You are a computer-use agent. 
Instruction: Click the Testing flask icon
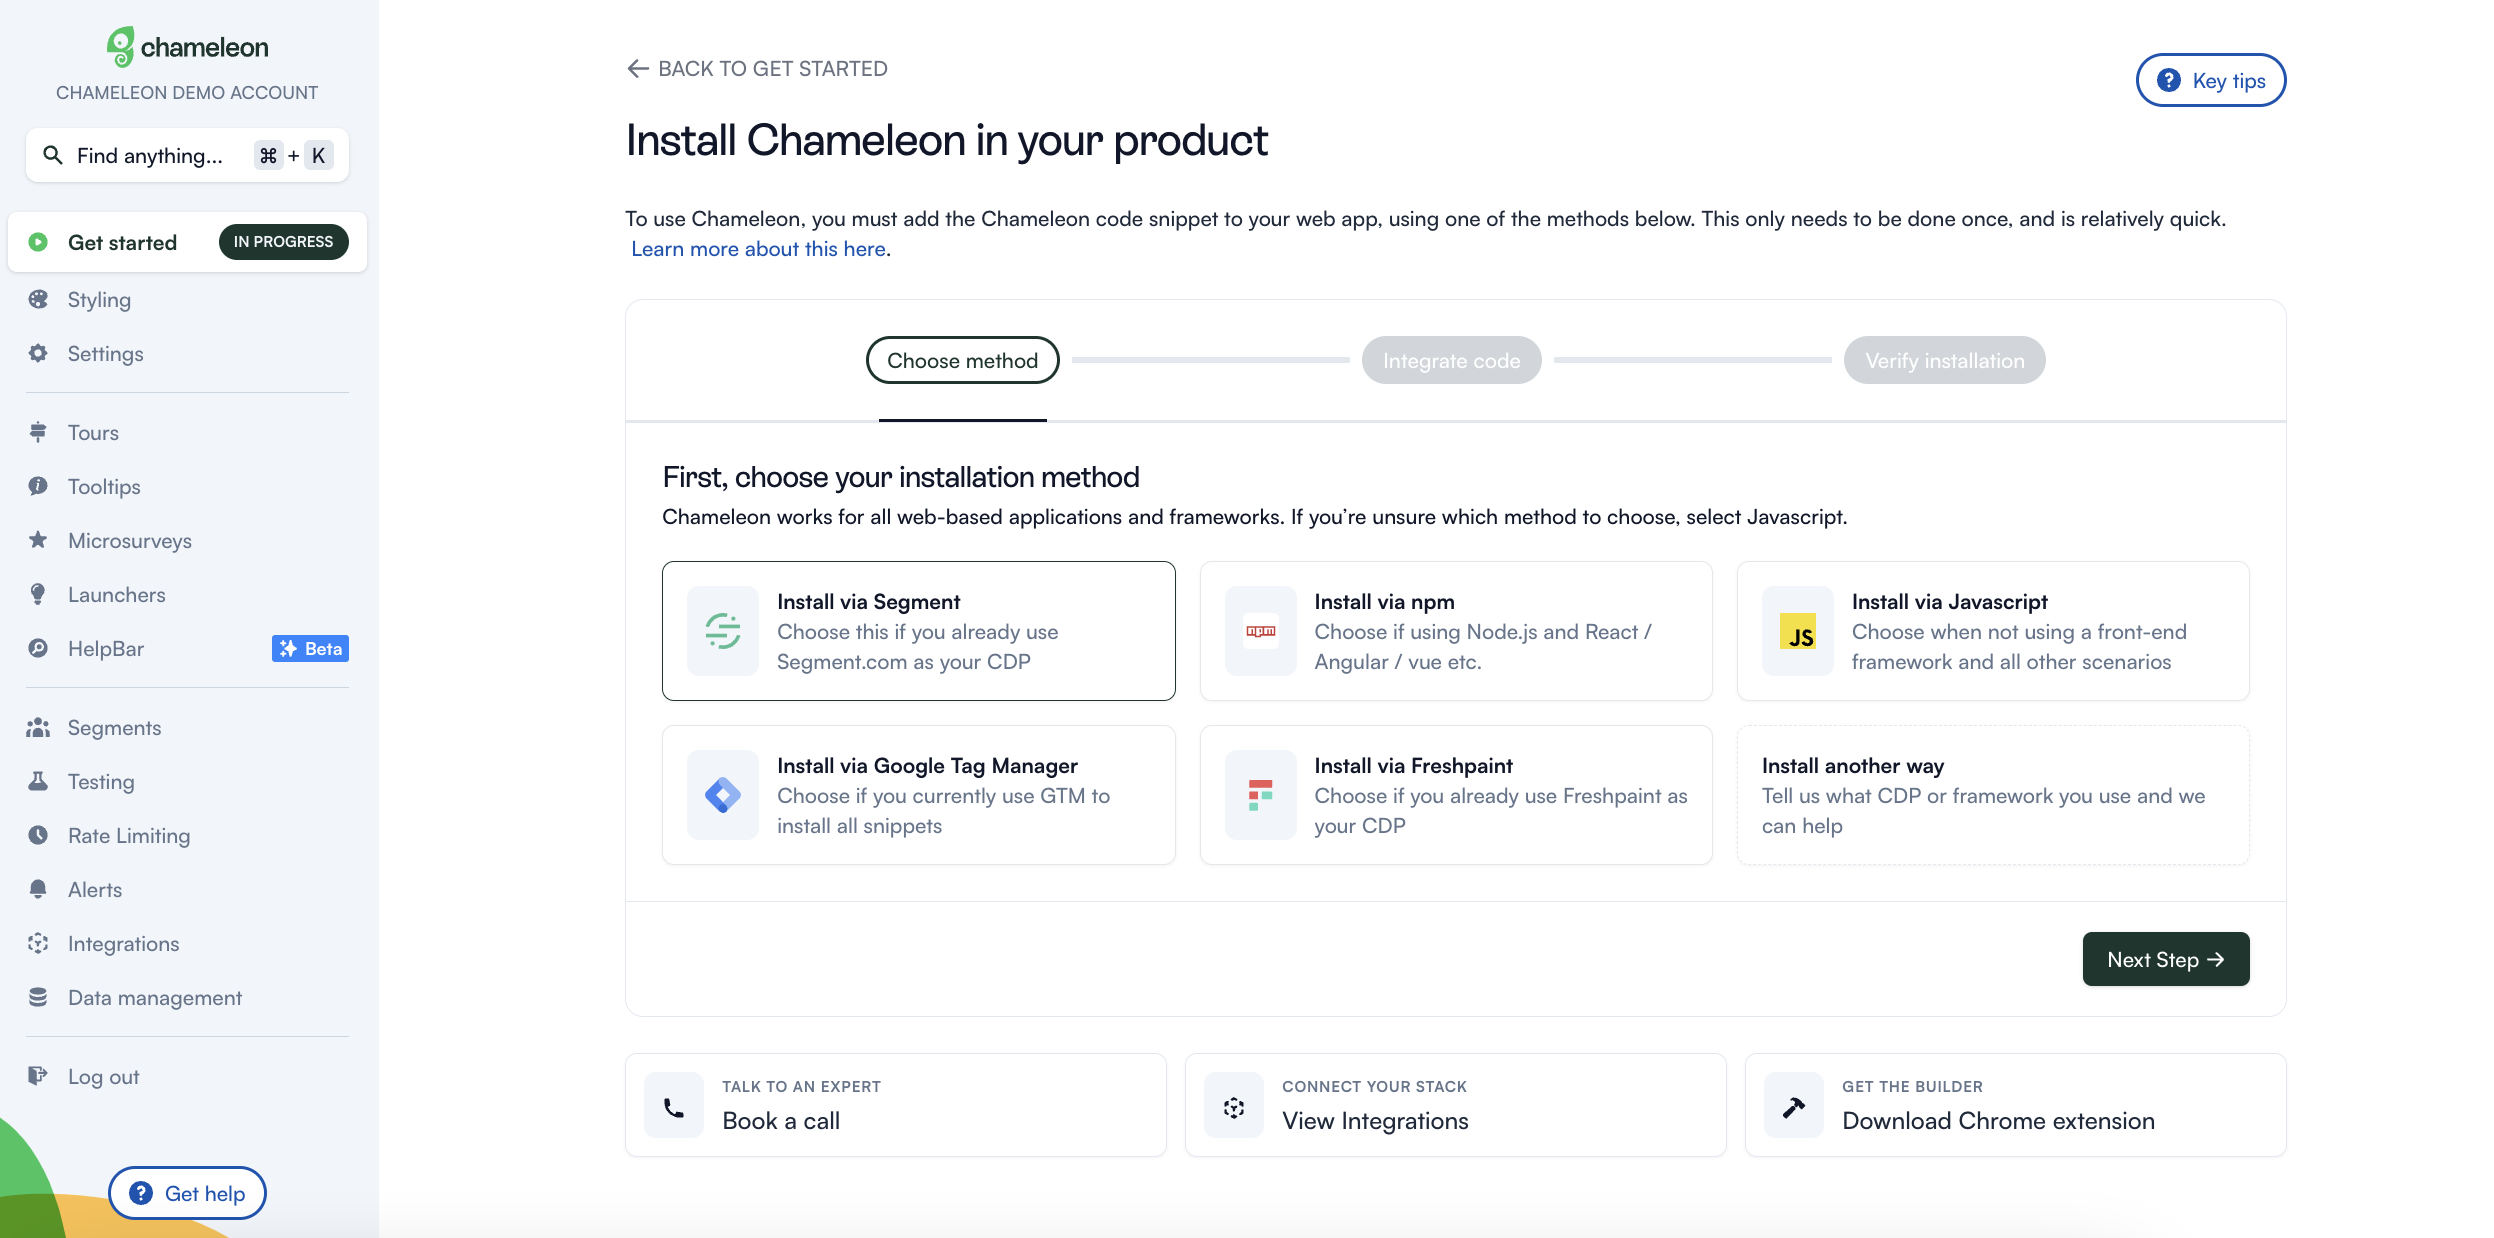38,781
